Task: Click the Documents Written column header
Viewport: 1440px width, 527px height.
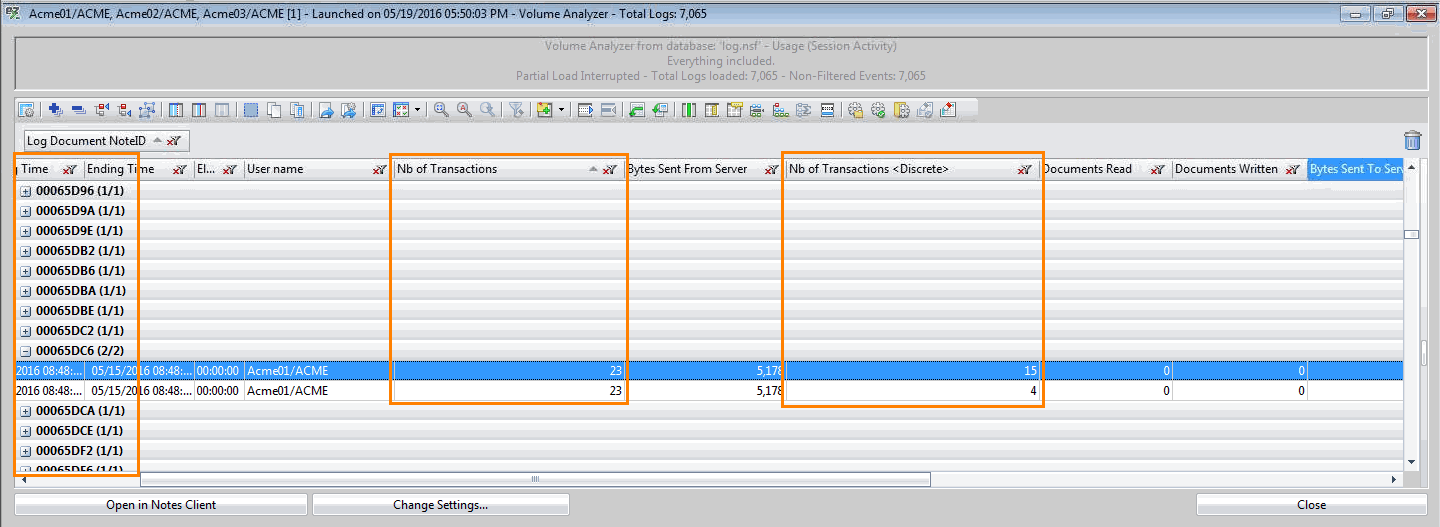Action: (x=1225, y=169)
